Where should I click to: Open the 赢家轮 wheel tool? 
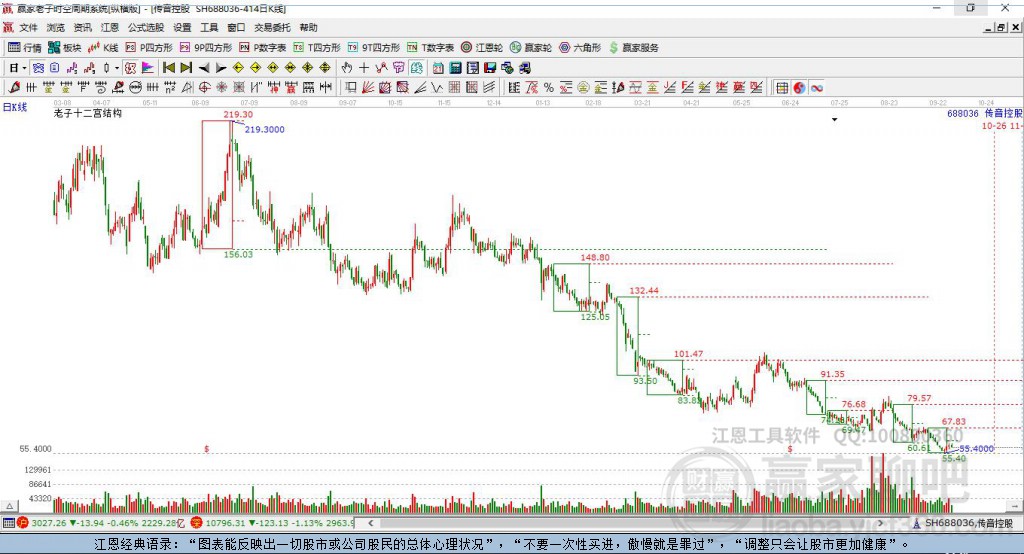pos(531,48)
